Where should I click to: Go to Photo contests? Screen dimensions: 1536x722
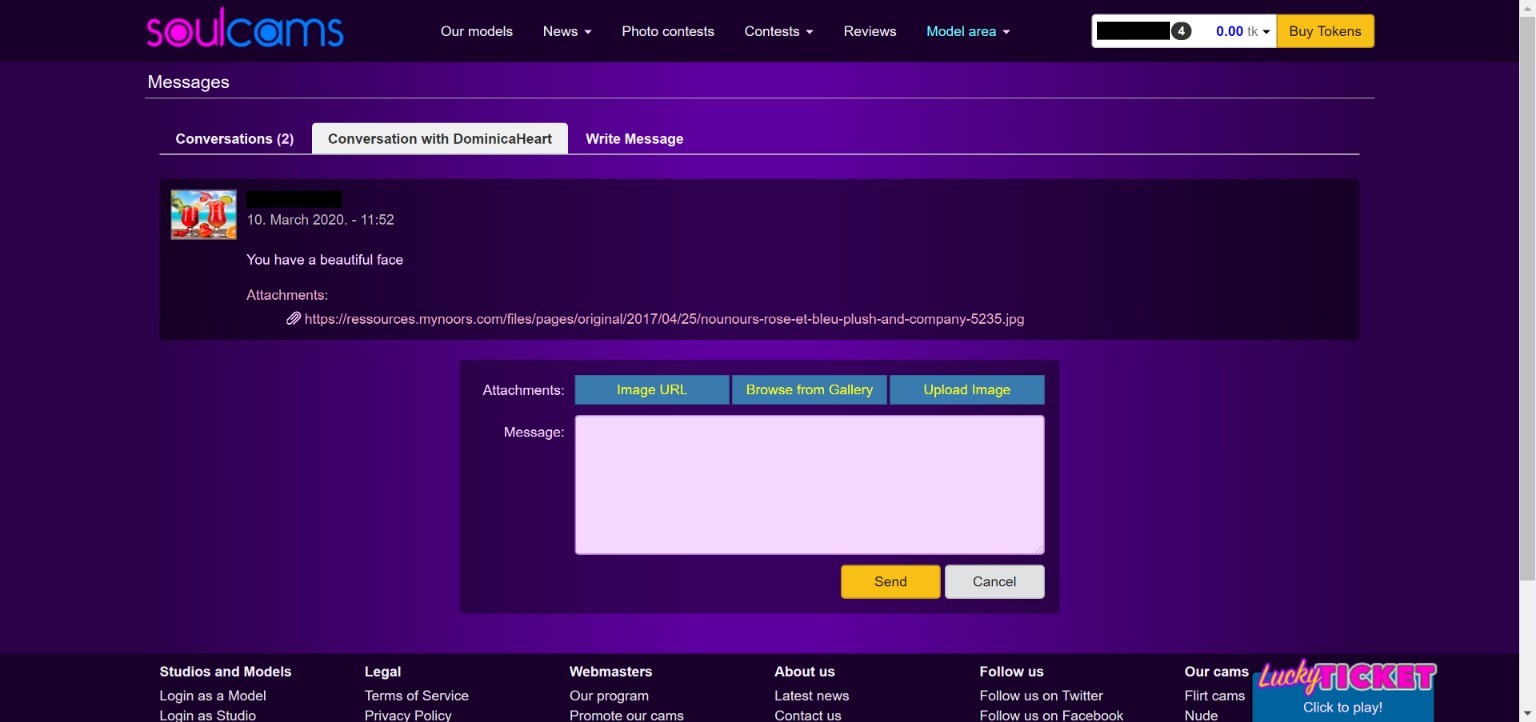(x=668, y=31)
